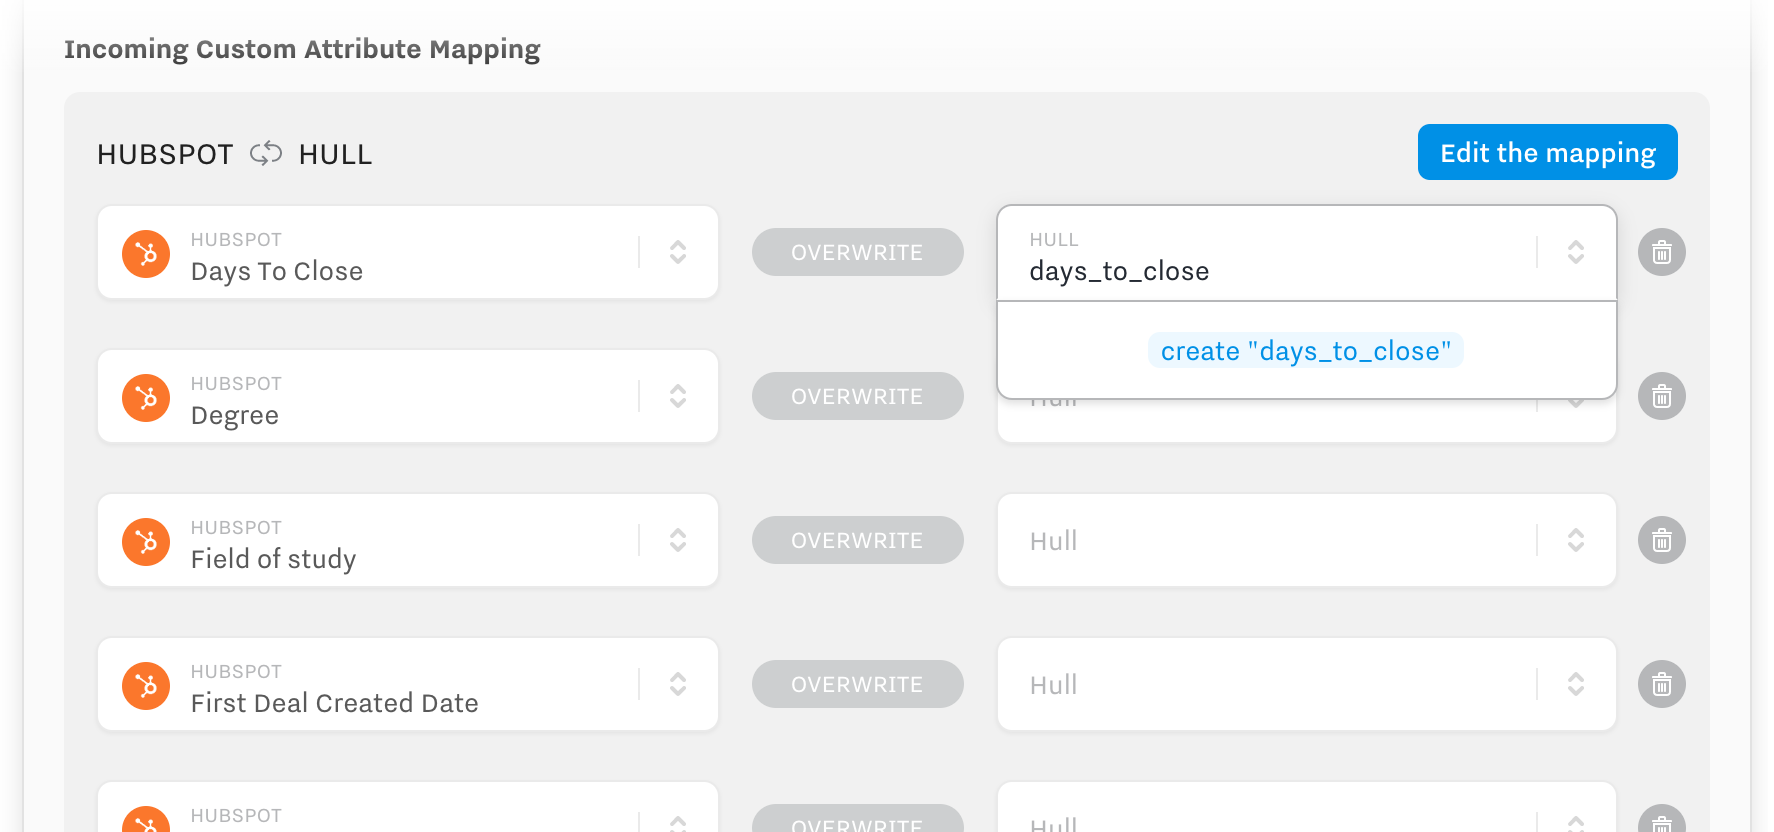
Task: Delete the Degree mapping row
Action: pos(1661,396)
